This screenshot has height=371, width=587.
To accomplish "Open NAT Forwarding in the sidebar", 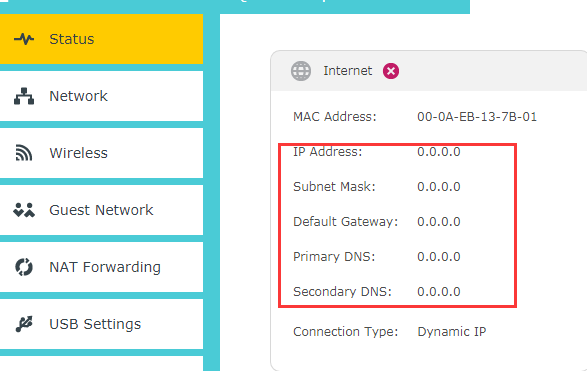I will (x=101, y=267).
